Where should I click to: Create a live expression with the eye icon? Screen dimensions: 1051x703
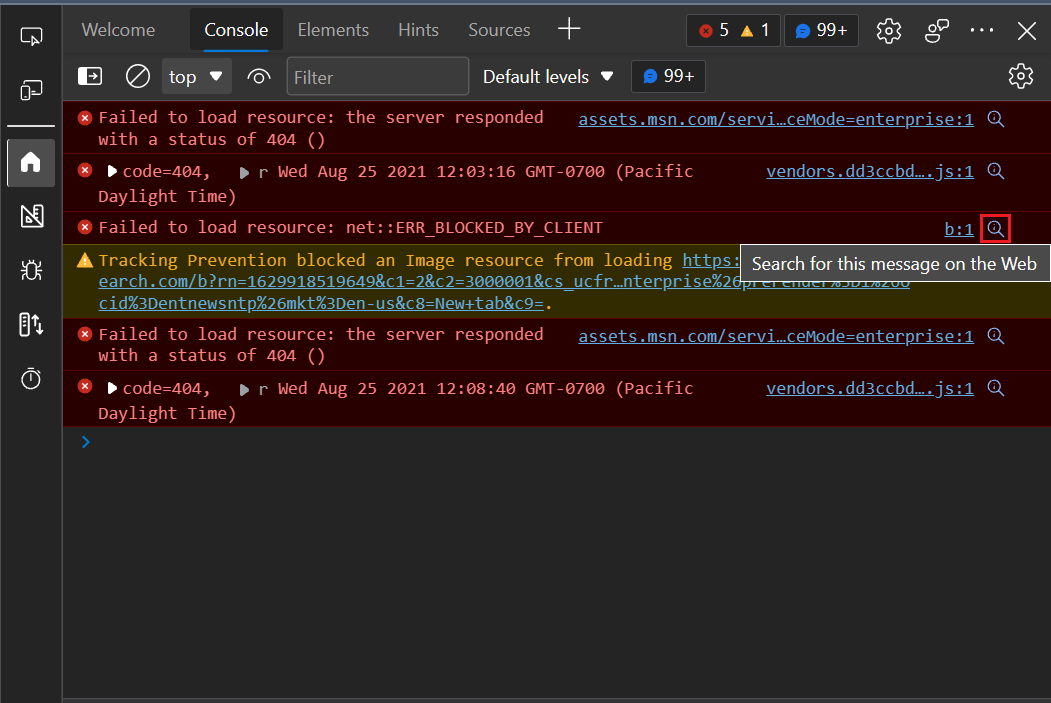pos(258,76)
